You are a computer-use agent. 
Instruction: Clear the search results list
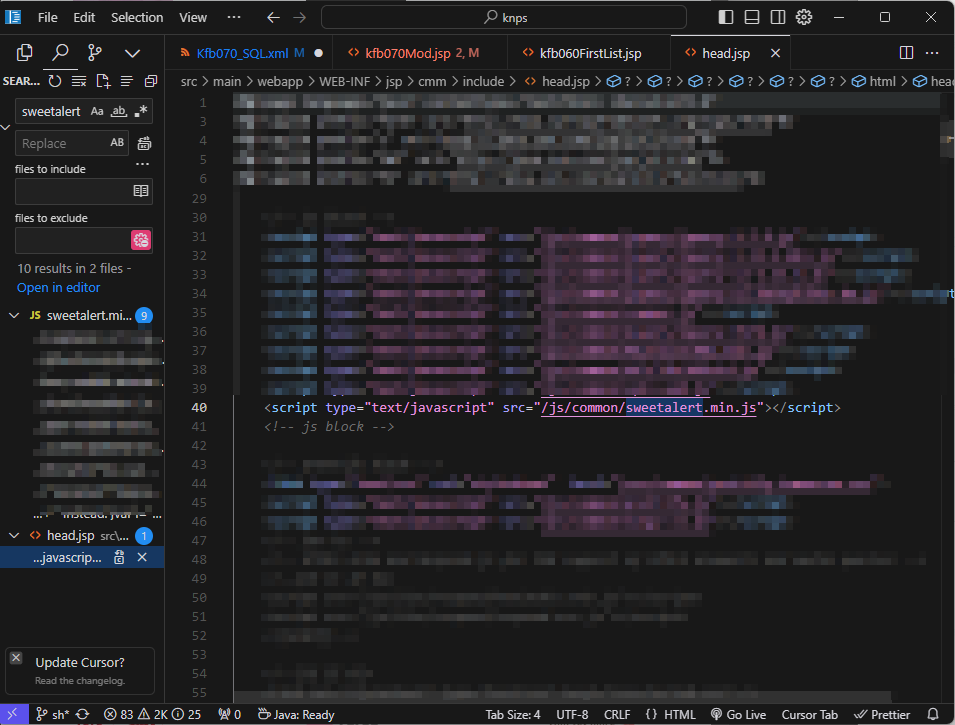79,81
